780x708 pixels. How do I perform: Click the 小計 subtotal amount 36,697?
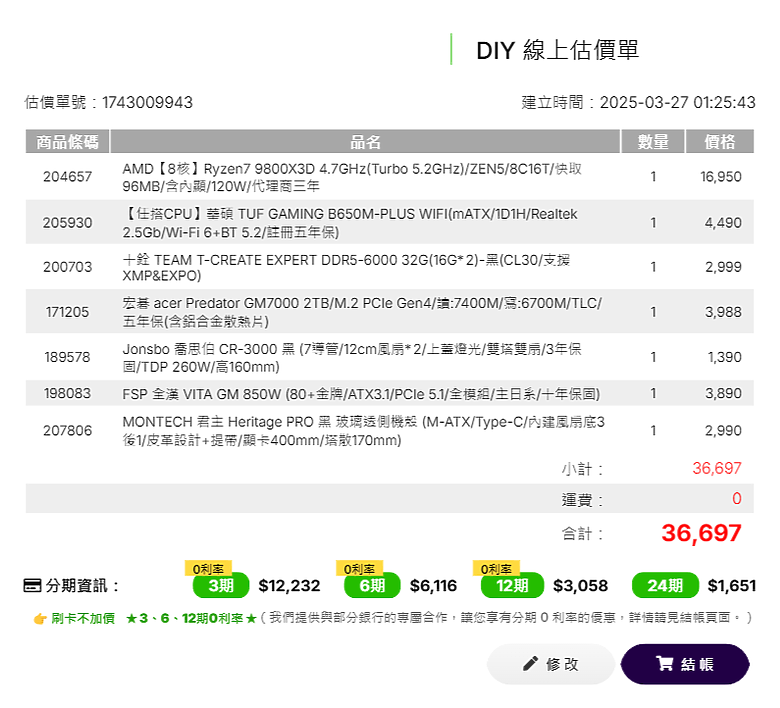[x=717, y=468]
